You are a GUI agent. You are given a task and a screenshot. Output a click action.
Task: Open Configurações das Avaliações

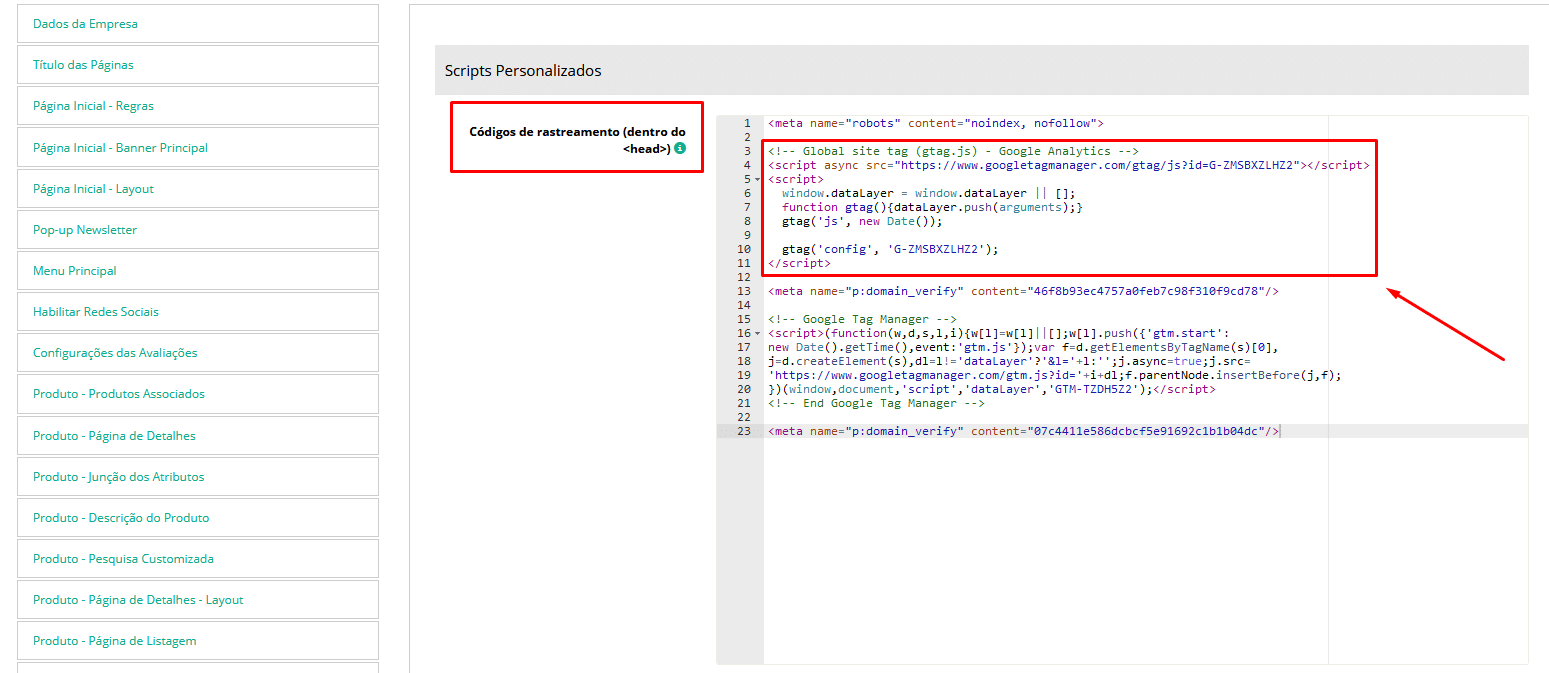point(198,352)
